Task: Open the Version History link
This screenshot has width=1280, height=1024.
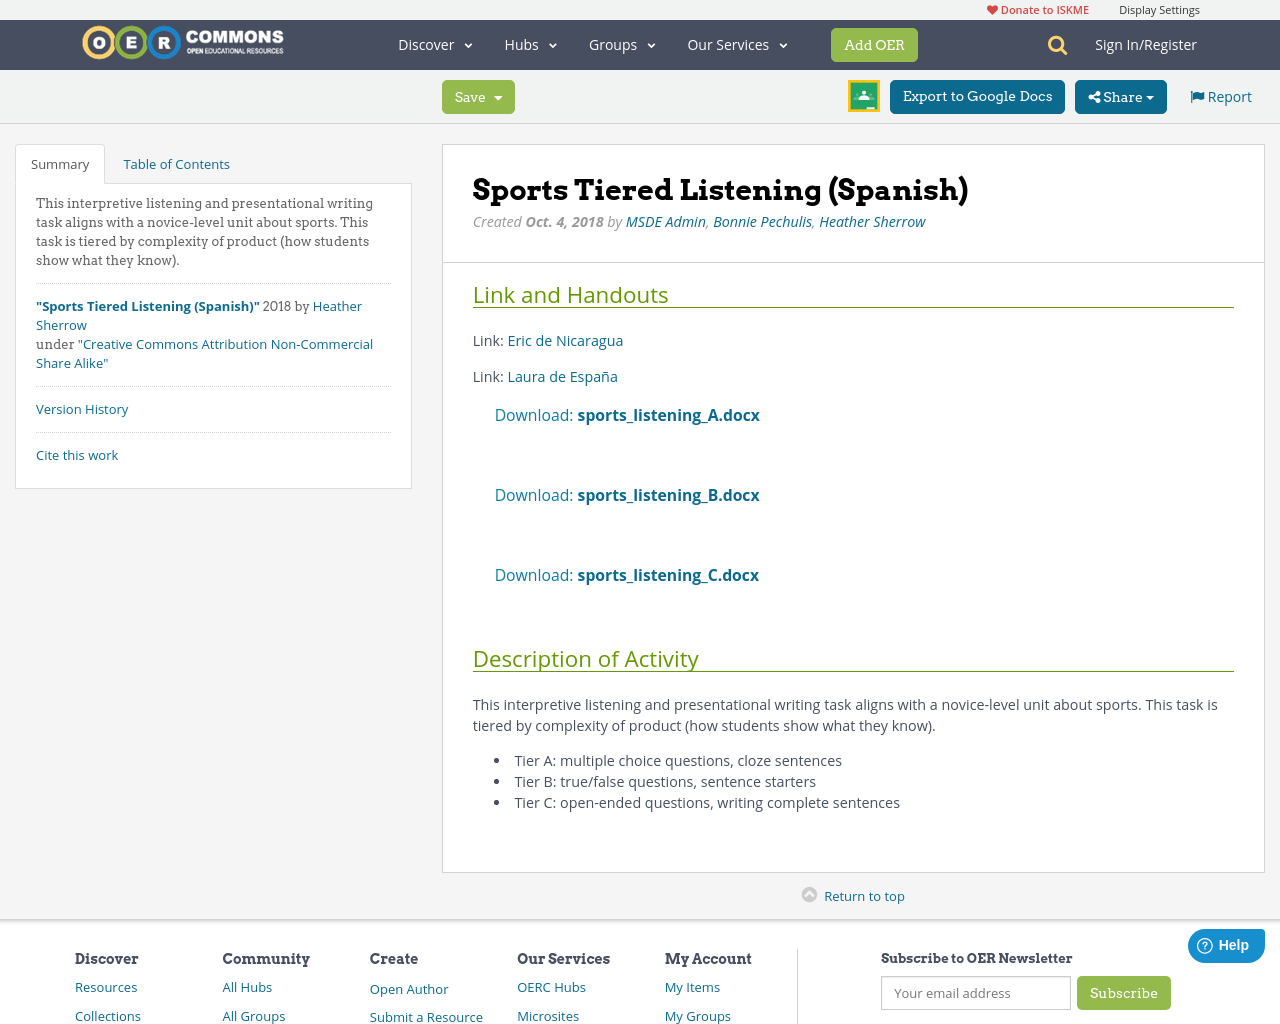Action: (81, 408)
